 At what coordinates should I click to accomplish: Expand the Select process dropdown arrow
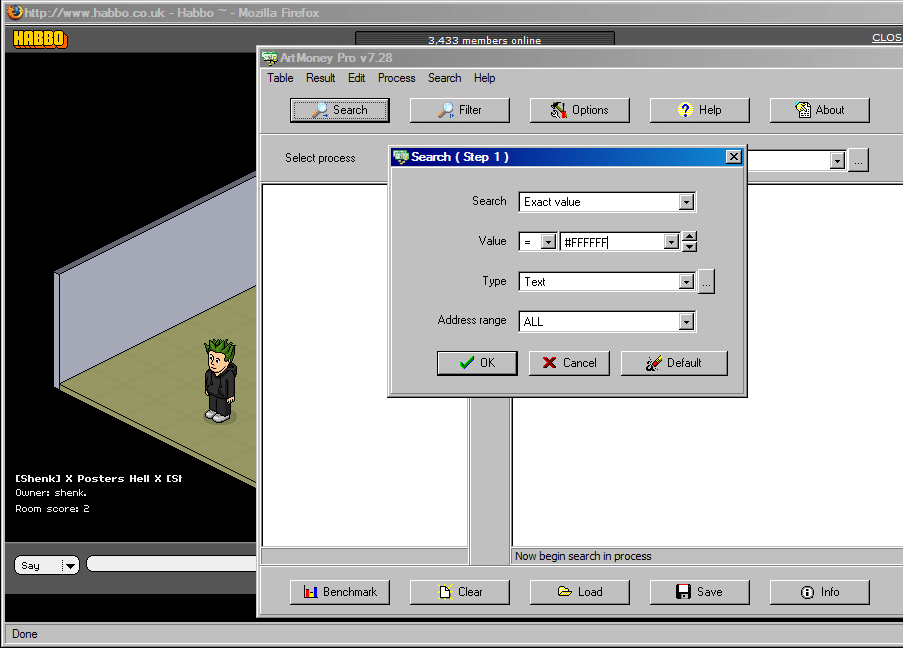pyautogui.click(x=837, y=161)
